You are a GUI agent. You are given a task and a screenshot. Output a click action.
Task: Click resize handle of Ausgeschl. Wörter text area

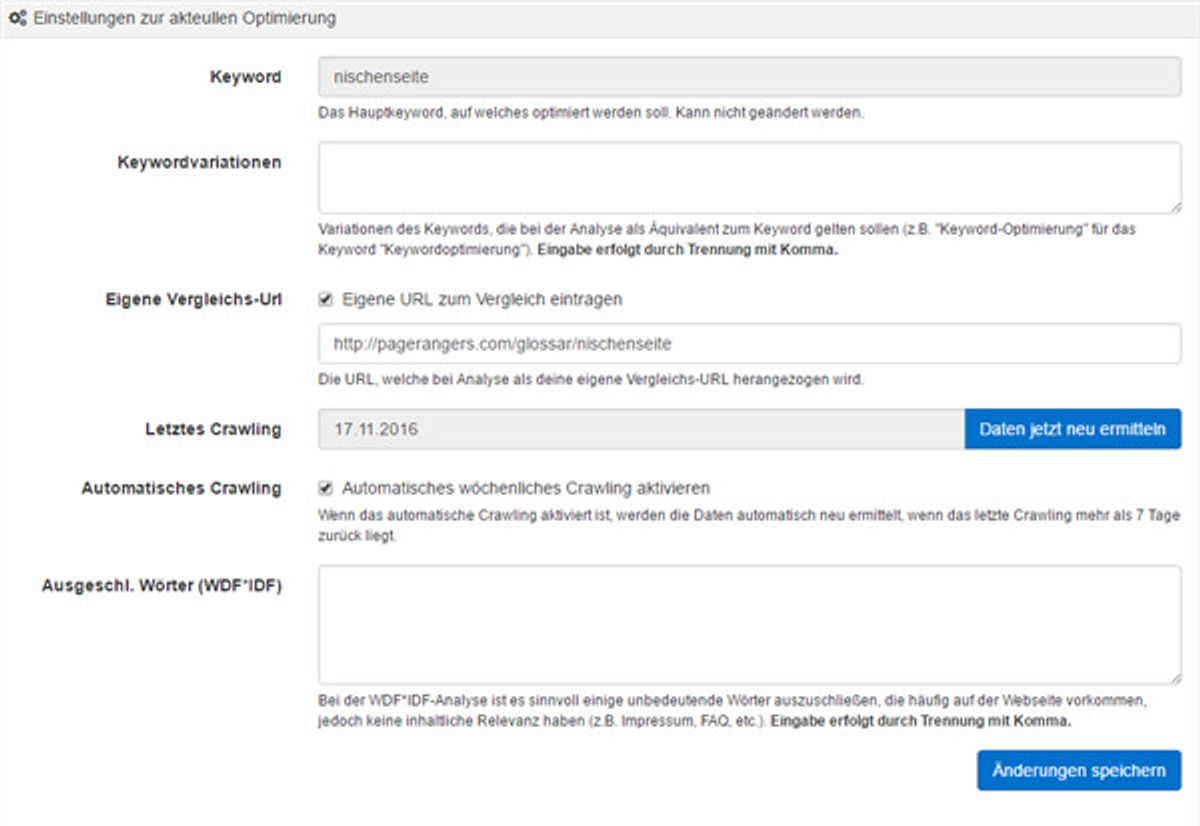pyautogui.click(x=1175, y=678)
